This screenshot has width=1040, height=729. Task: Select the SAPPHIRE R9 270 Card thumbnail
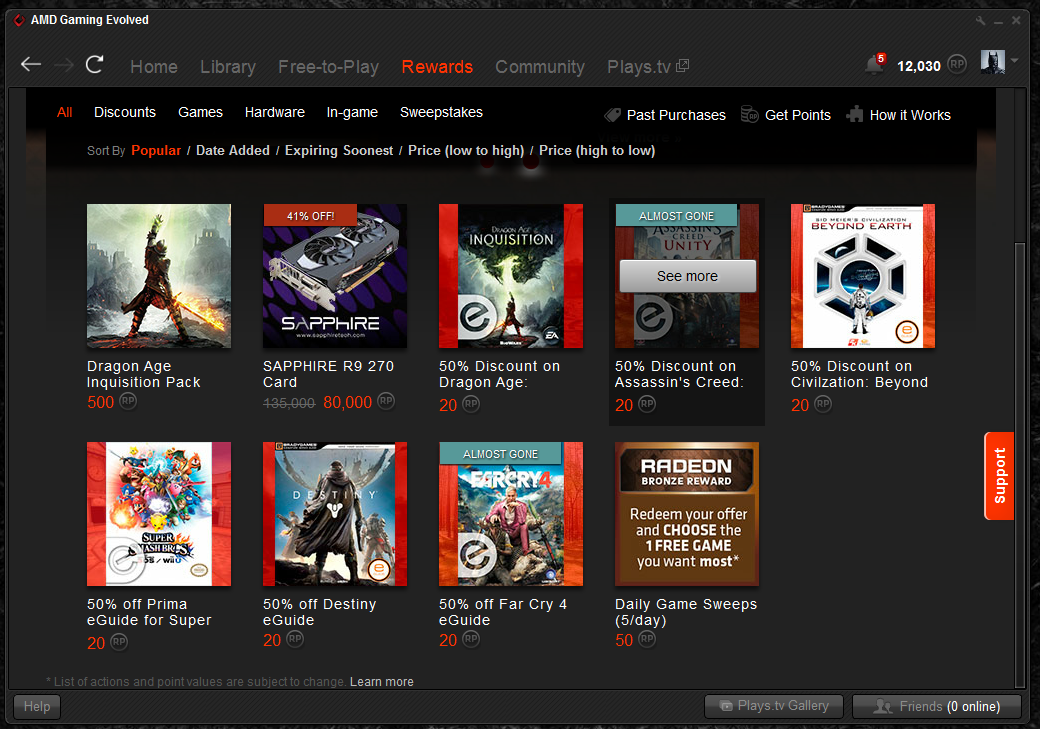coord(335,276)
